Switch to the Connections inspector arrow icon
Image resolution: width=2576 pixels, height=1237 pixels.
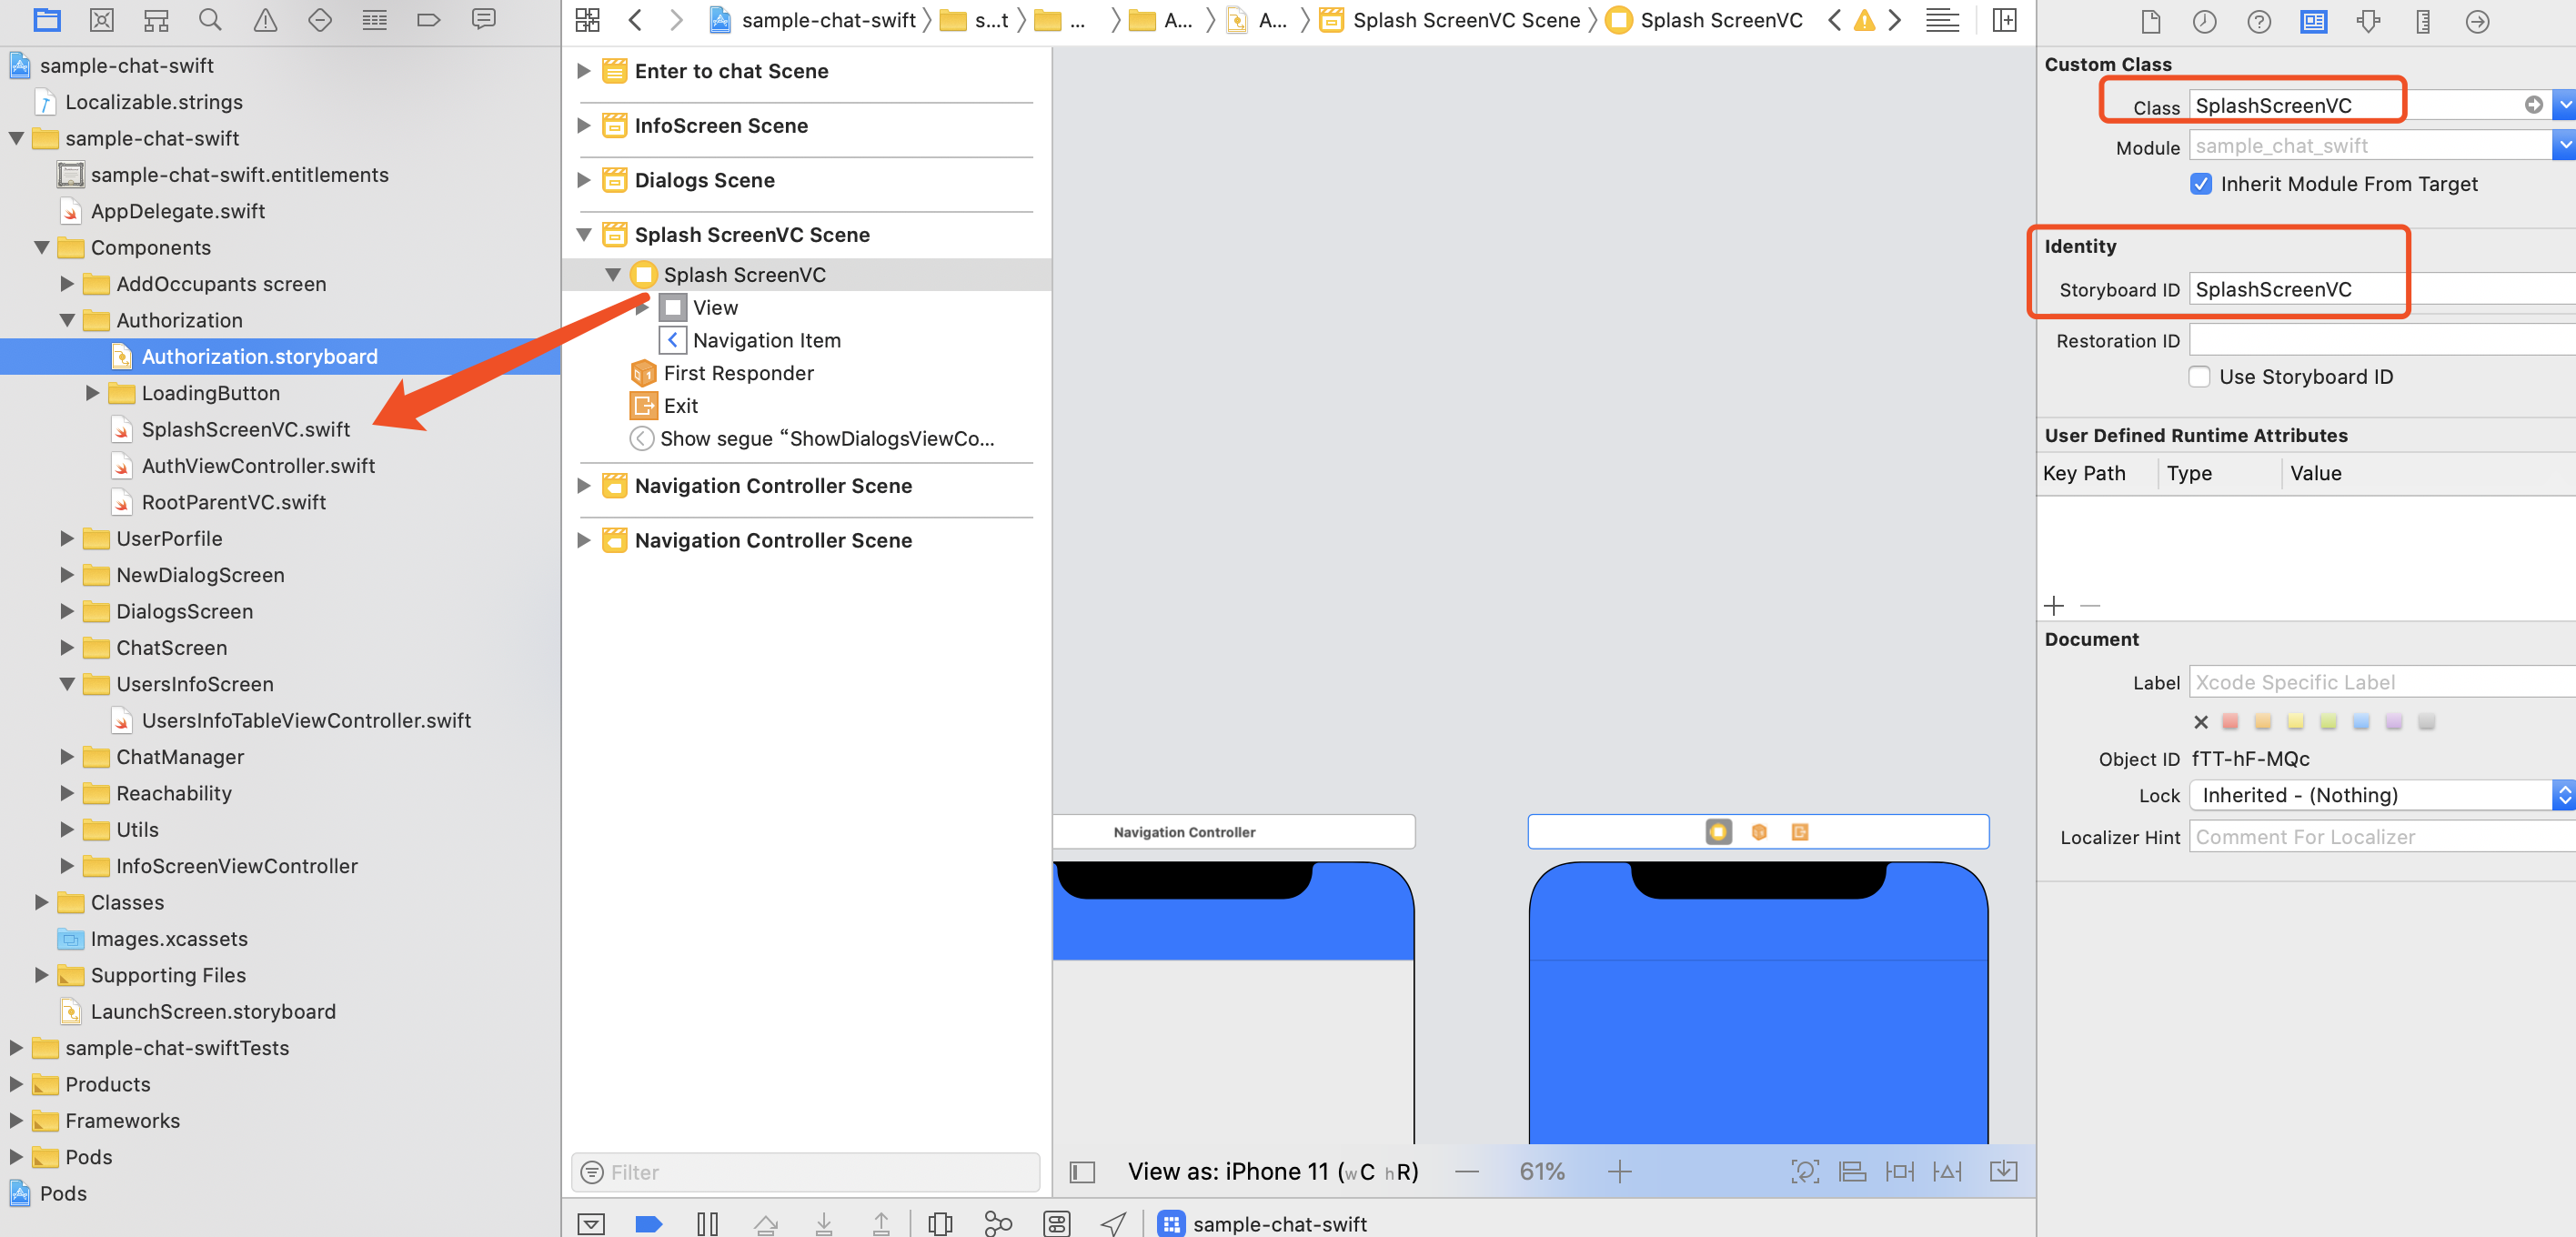point(2477,21)
